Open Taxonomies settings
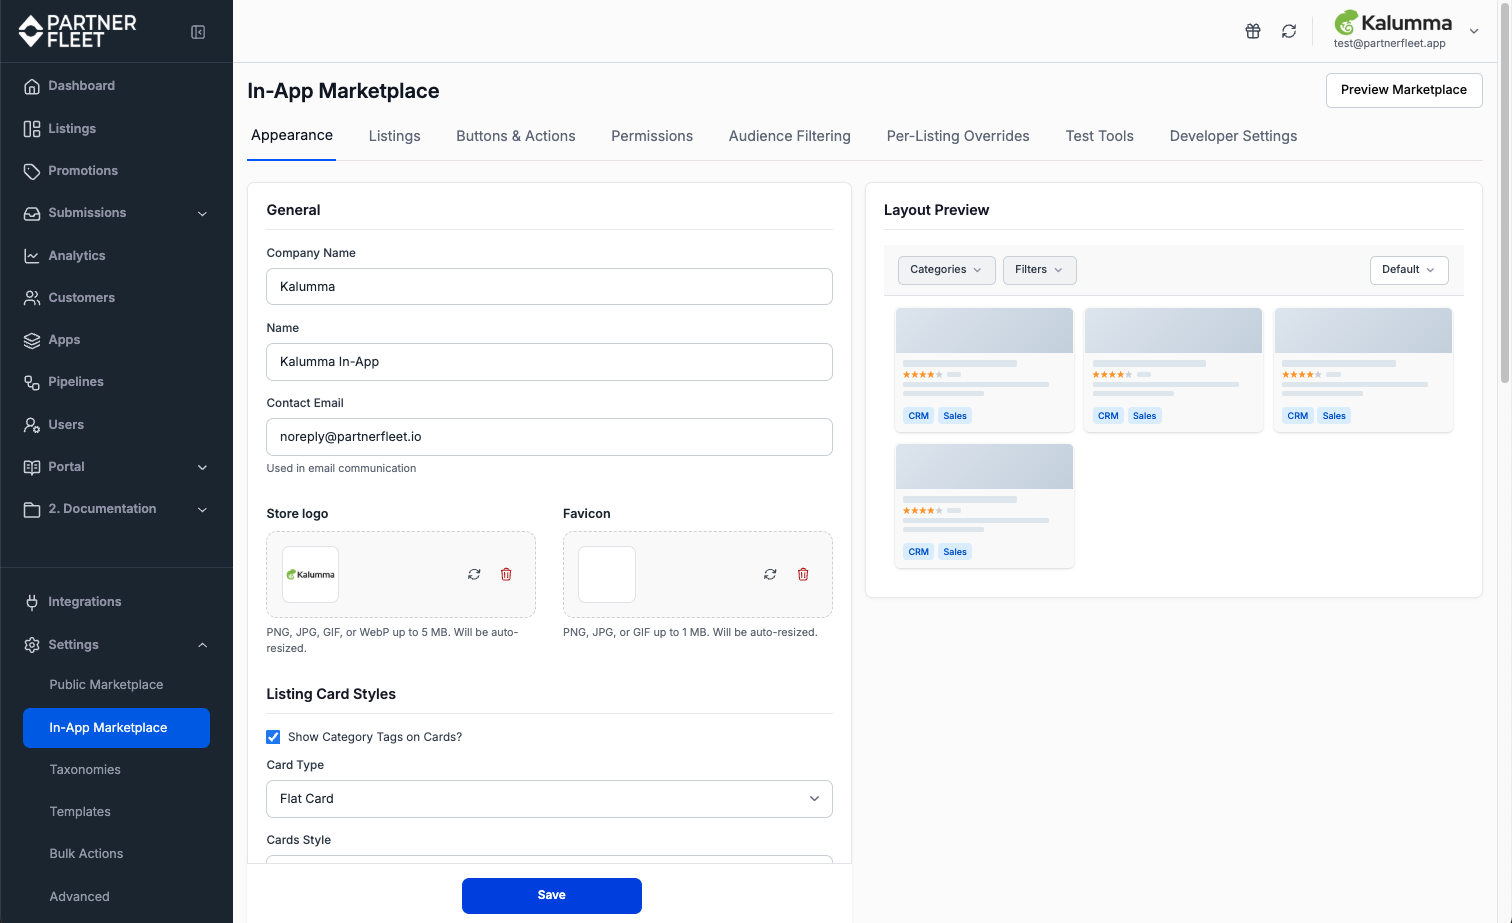Viewport: 1512px width, 923px height. (85, 770)
